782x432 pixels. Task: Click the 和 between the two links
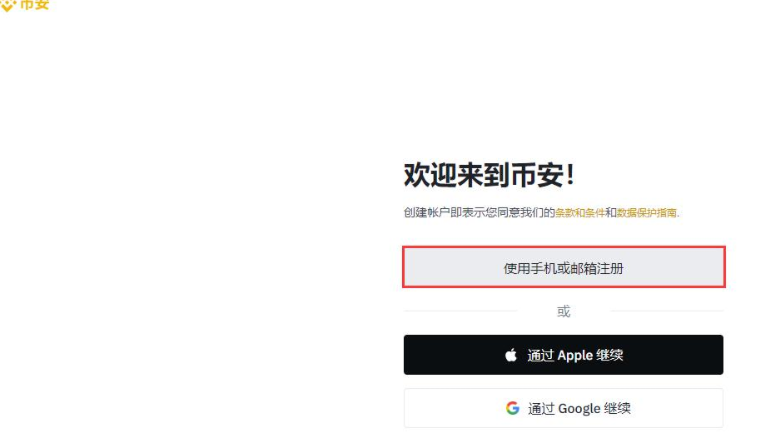tap(611, 213)
